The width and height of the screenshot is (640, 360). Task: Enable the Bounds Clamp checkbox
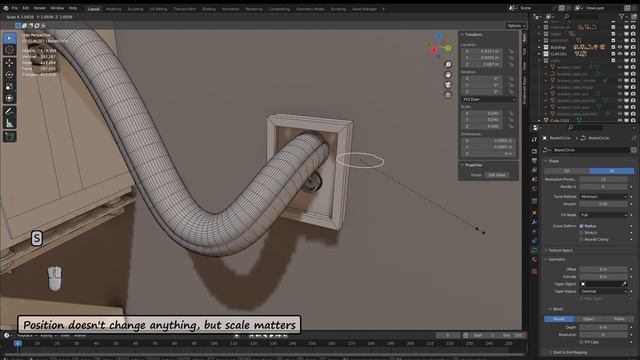point(581,239)
